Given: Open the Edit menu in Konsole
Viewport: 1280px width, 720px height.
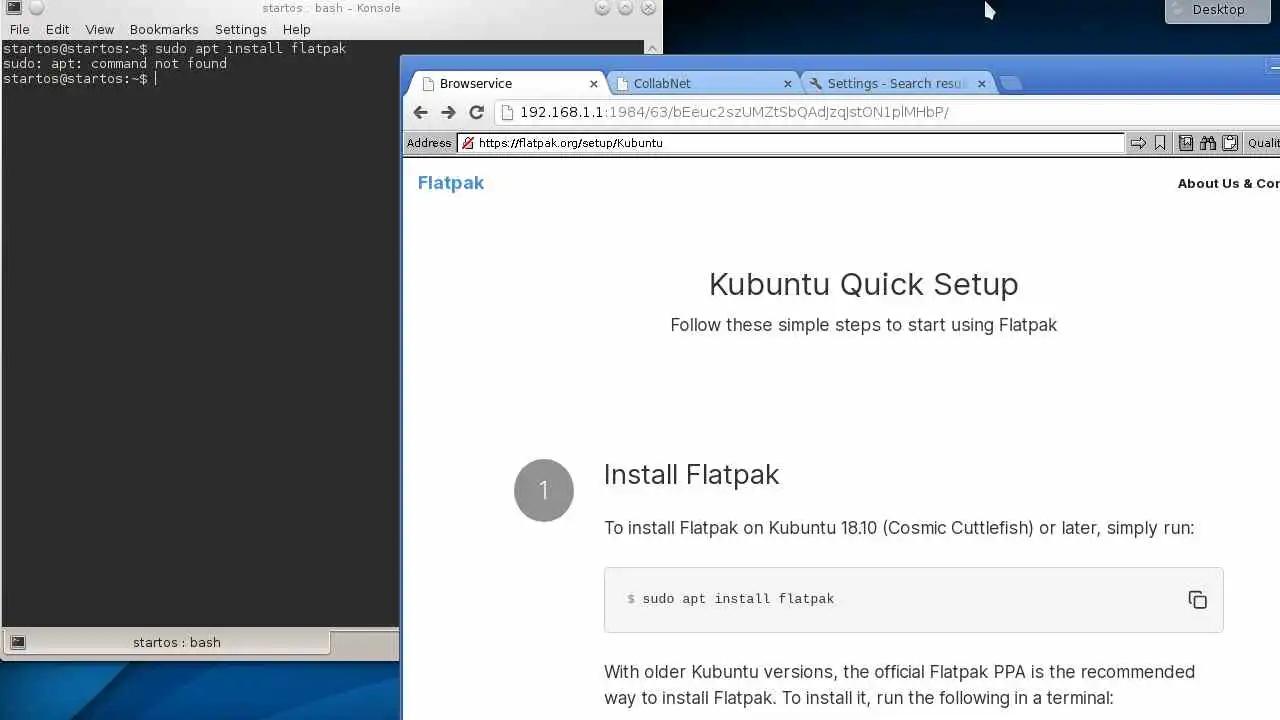Looking at the screenshot, I should (57, 29).
